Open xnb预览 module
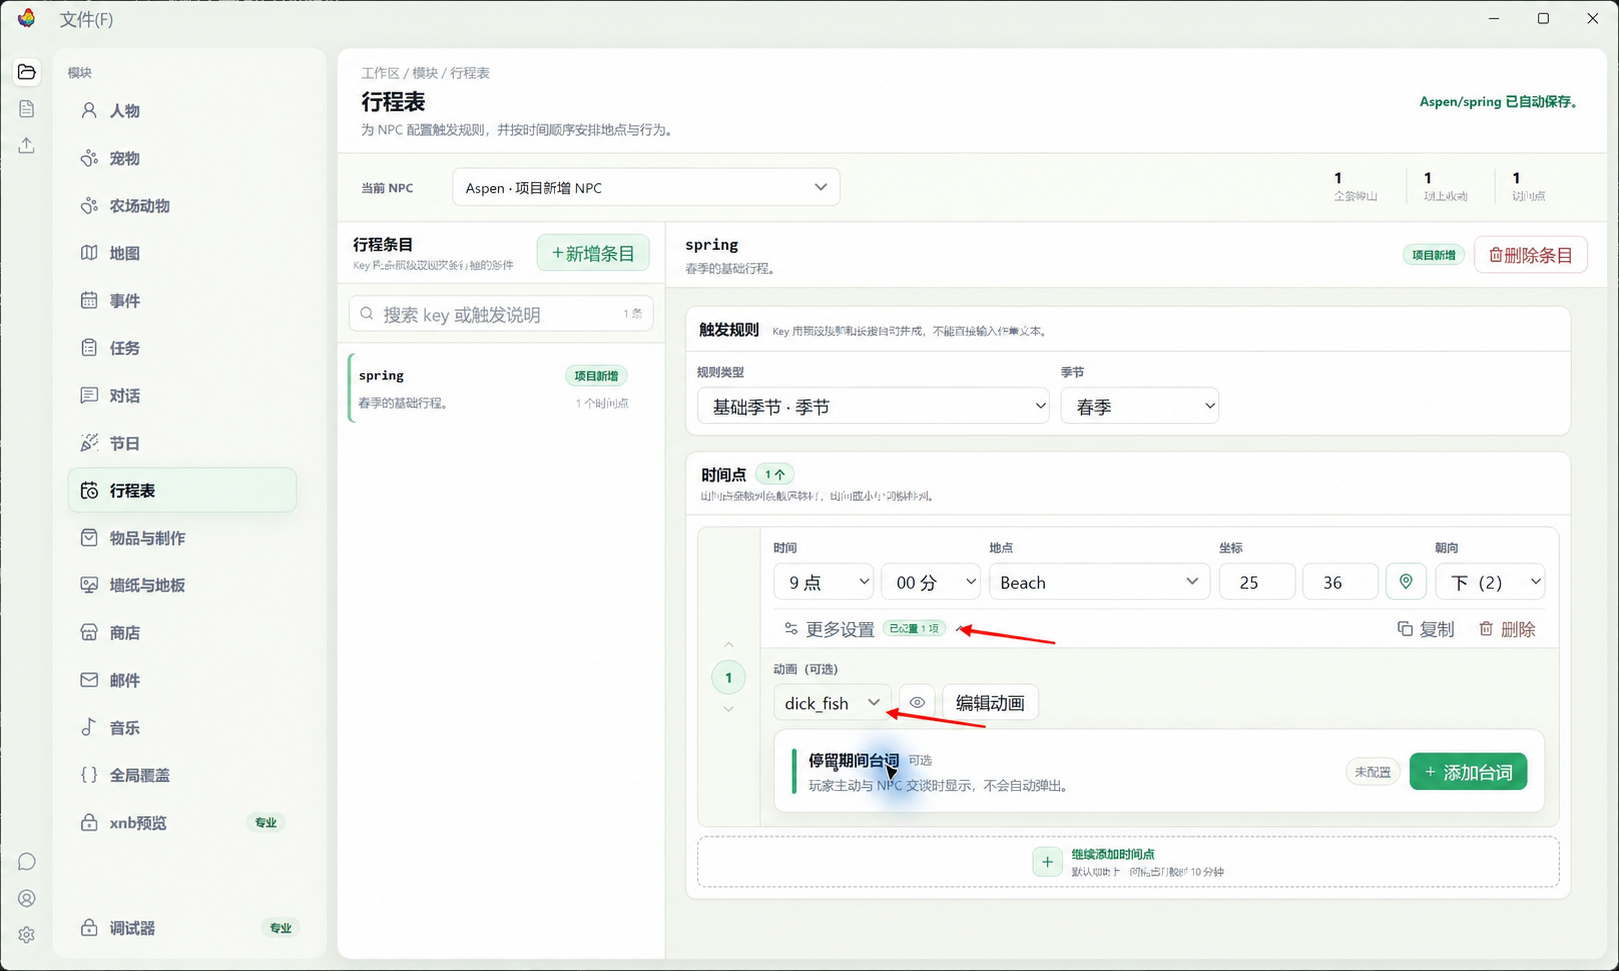 pos(182,823)
